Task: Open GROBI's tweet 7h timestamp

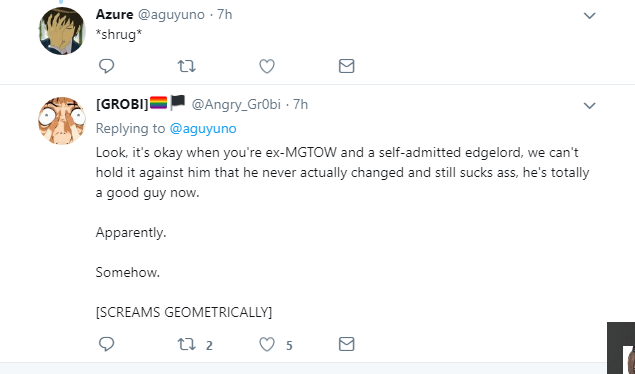Action: point(300,104)
